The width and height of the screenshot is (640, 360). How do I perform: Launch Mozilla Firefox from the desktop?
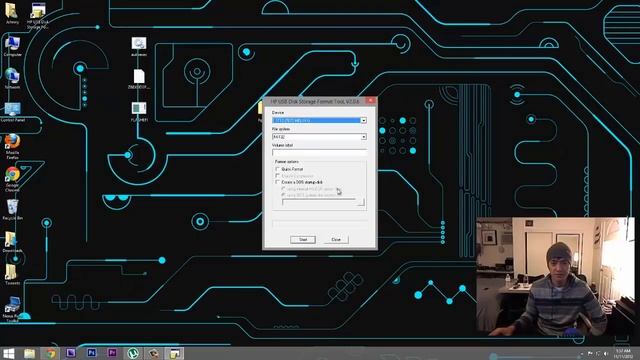pos(12,146)
